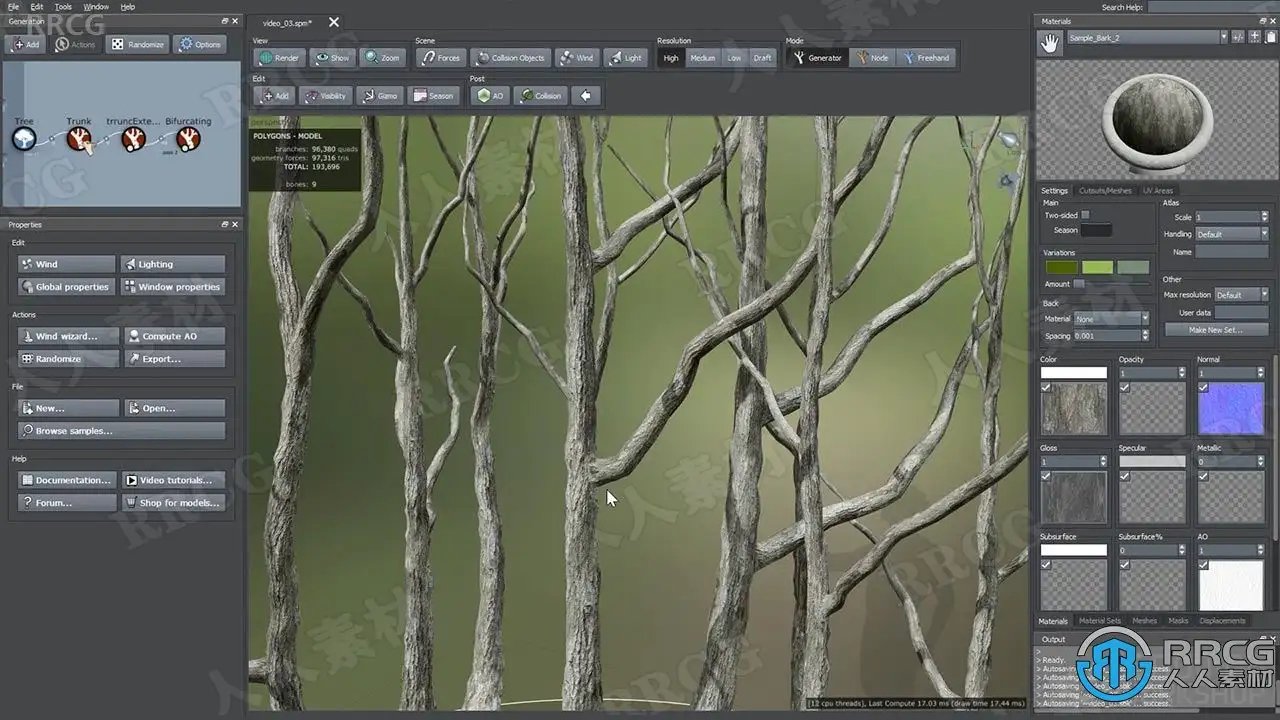This screenshot has height=720, width=1280.
Task: Open the Max resolution dropdown
Action: (x=1241, y=295)
